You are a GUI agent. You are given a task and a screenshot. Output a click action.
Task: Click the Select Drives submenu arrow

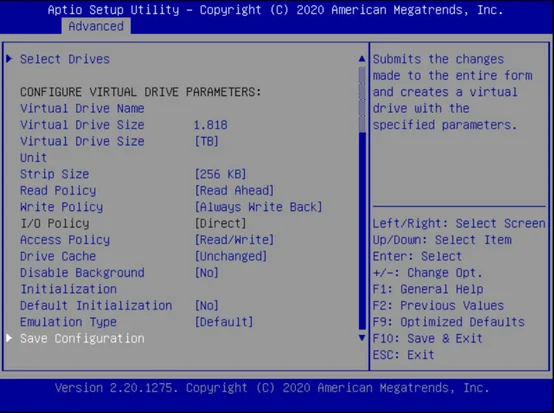10,59
